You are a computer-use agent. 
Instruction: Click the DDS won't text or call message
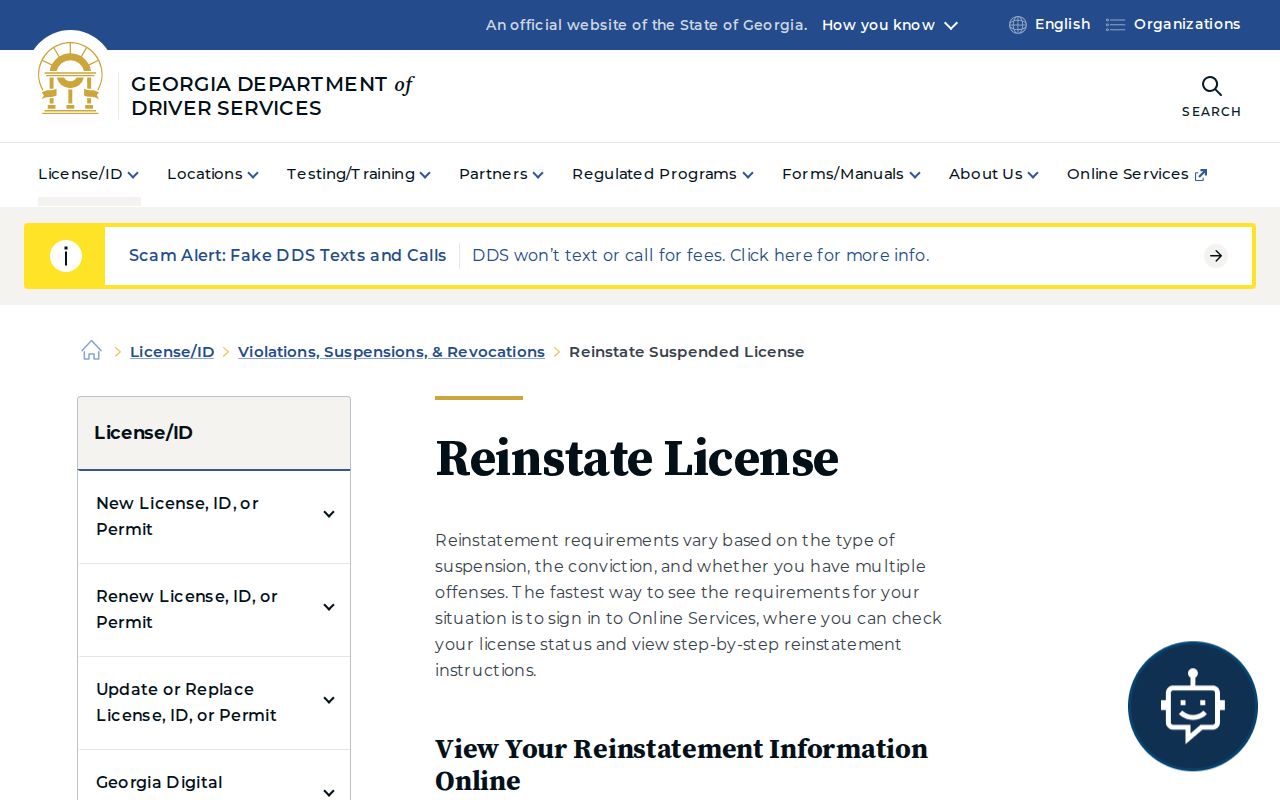click(701, 256)
